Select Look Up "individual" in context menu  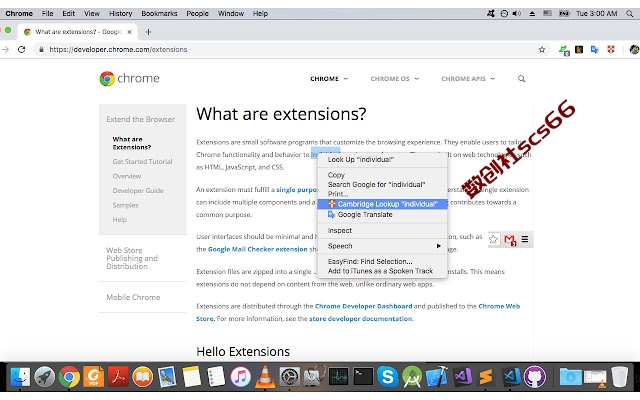coord(382,160)
